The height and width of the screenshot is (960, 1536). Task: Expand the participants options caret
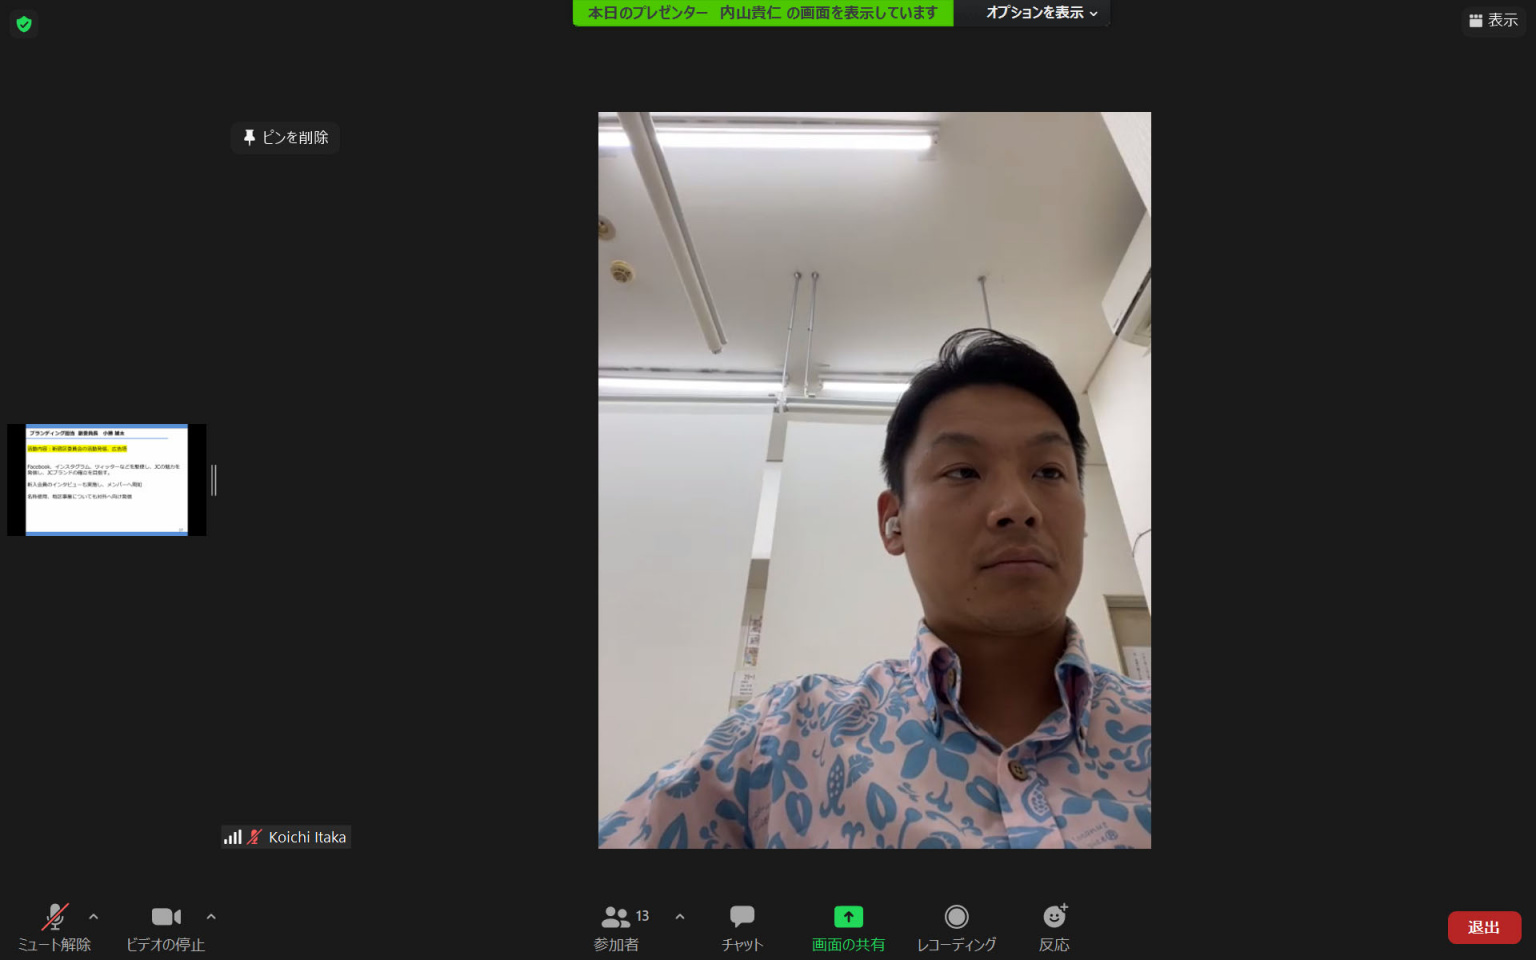tap(680, 916)
